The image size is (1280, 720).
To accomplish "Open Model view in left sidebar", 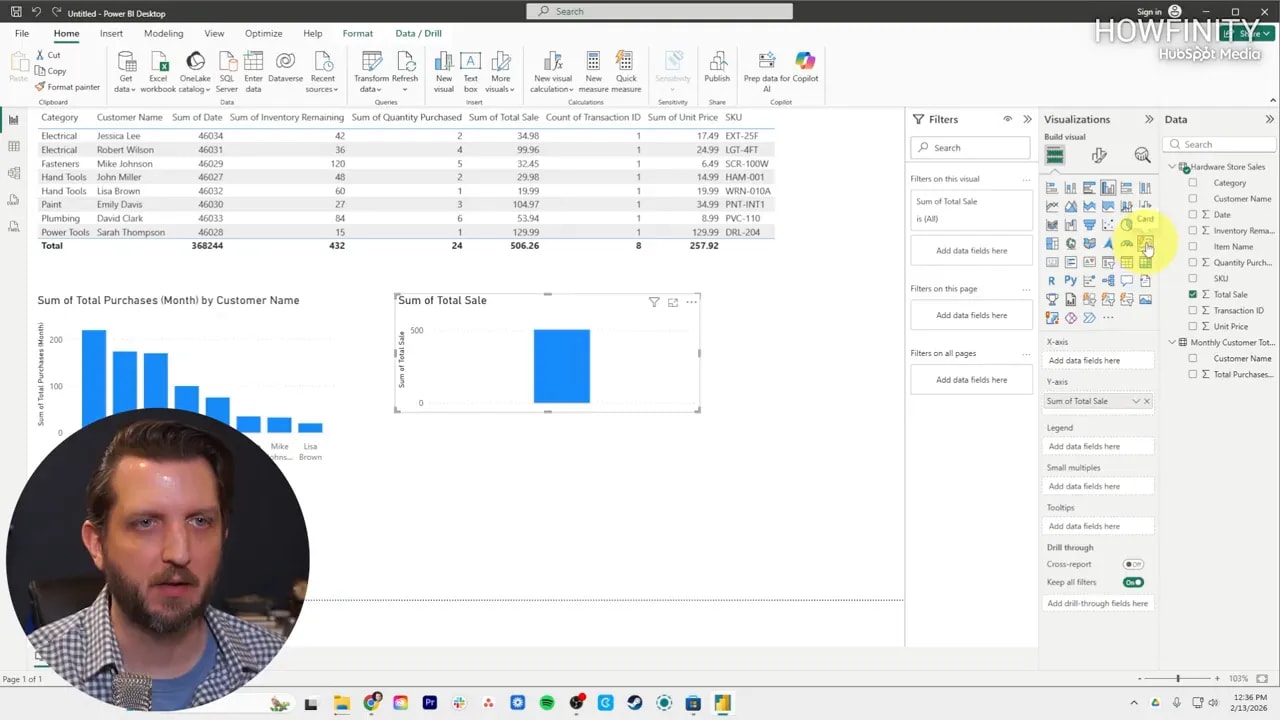I will coord(13,174).
